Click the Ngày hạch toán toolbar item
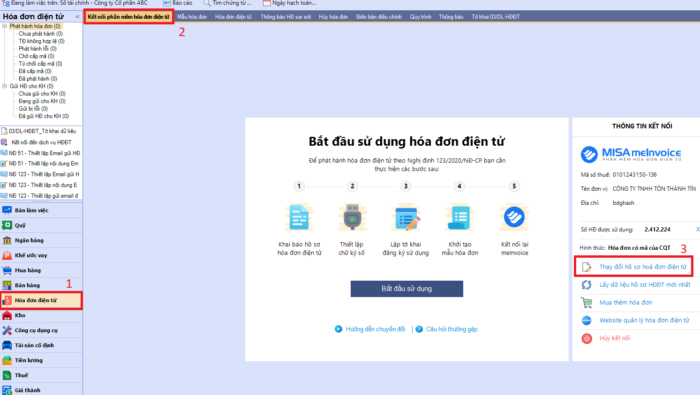 289,3
